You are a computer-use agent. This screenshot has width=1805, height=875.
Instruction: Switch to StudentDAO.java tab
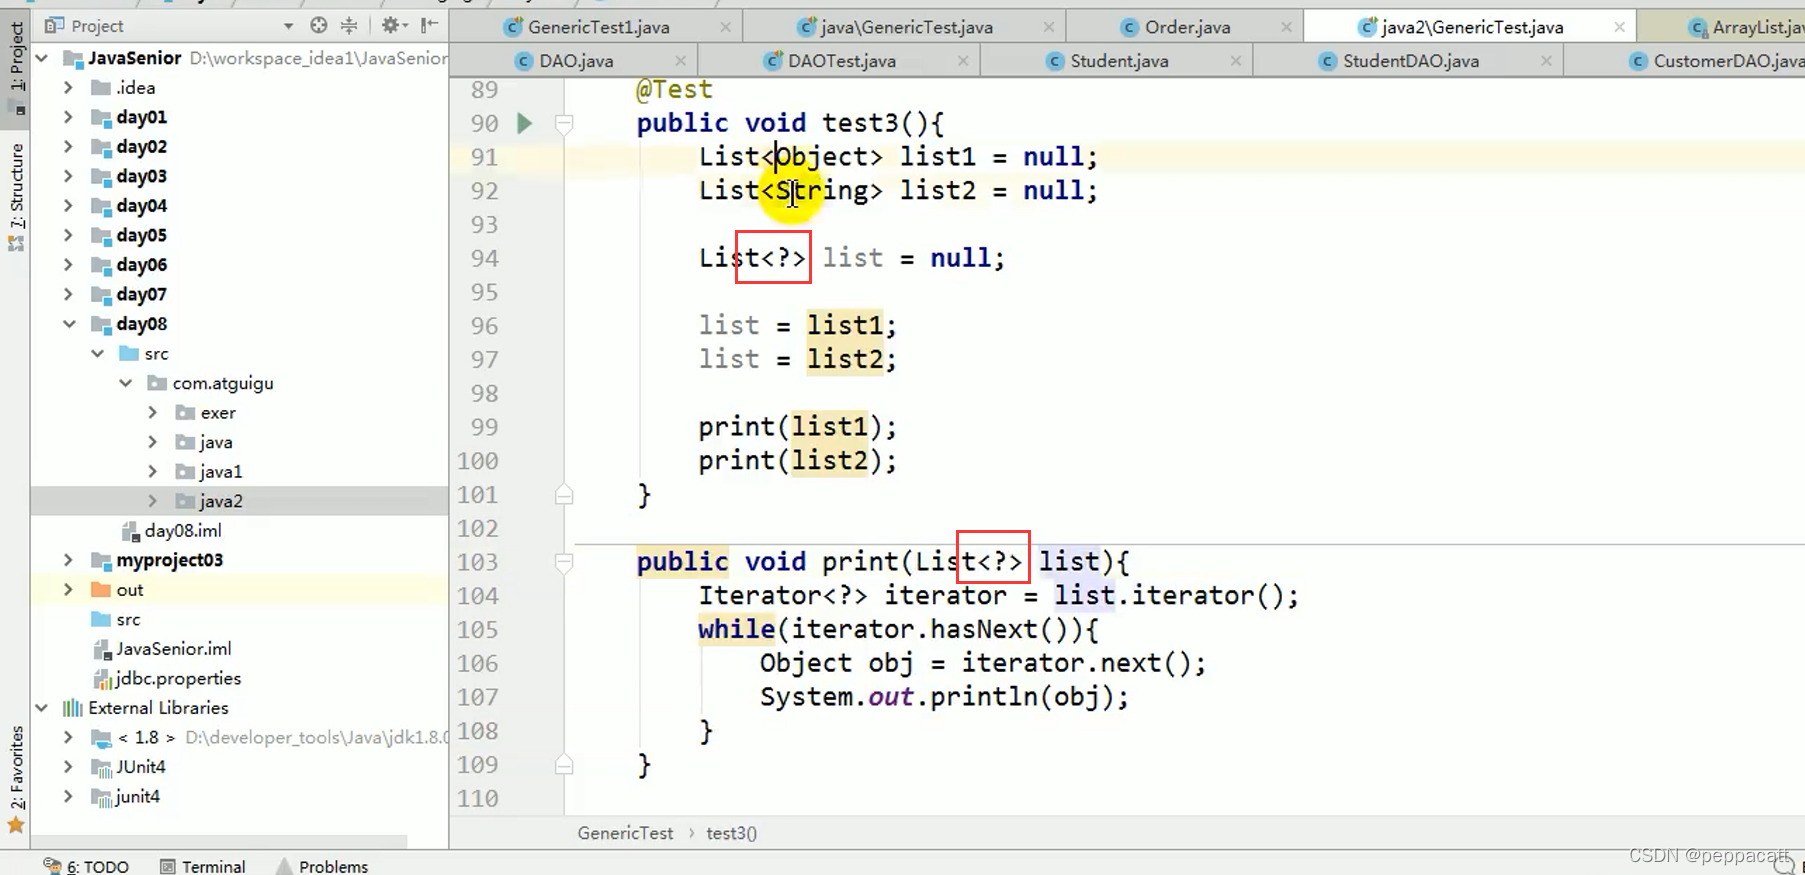pyautogui.click(x=1410, y=61)
